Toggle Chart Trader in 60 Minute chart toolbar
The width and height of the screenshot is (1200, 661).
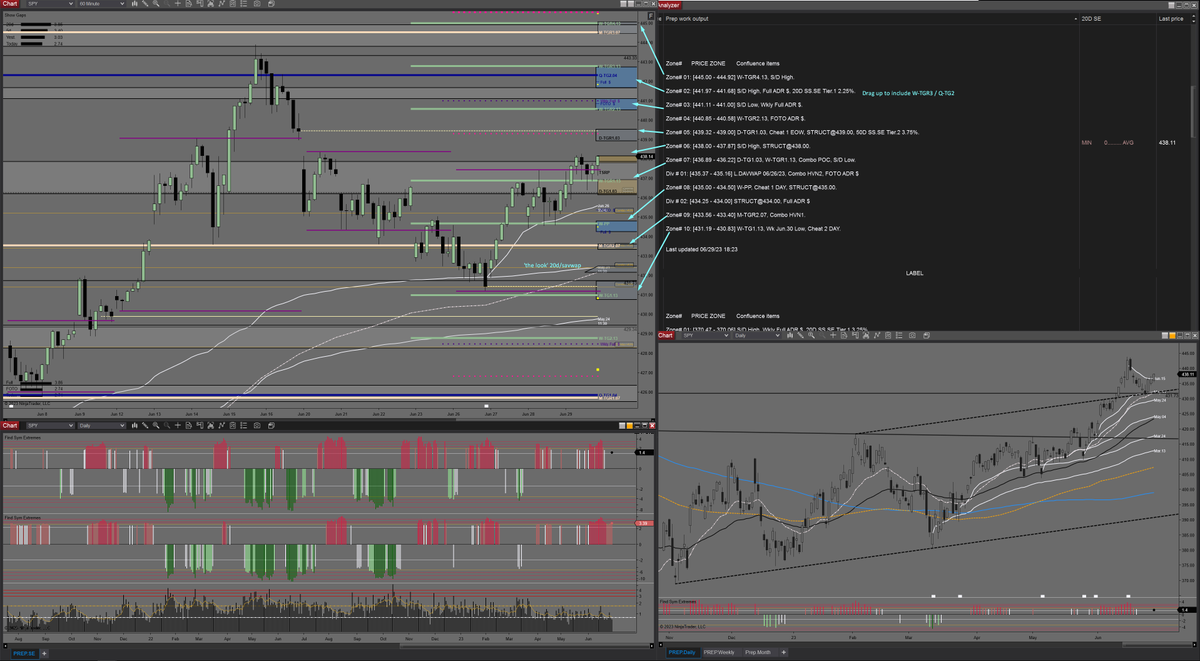[199, 5]
